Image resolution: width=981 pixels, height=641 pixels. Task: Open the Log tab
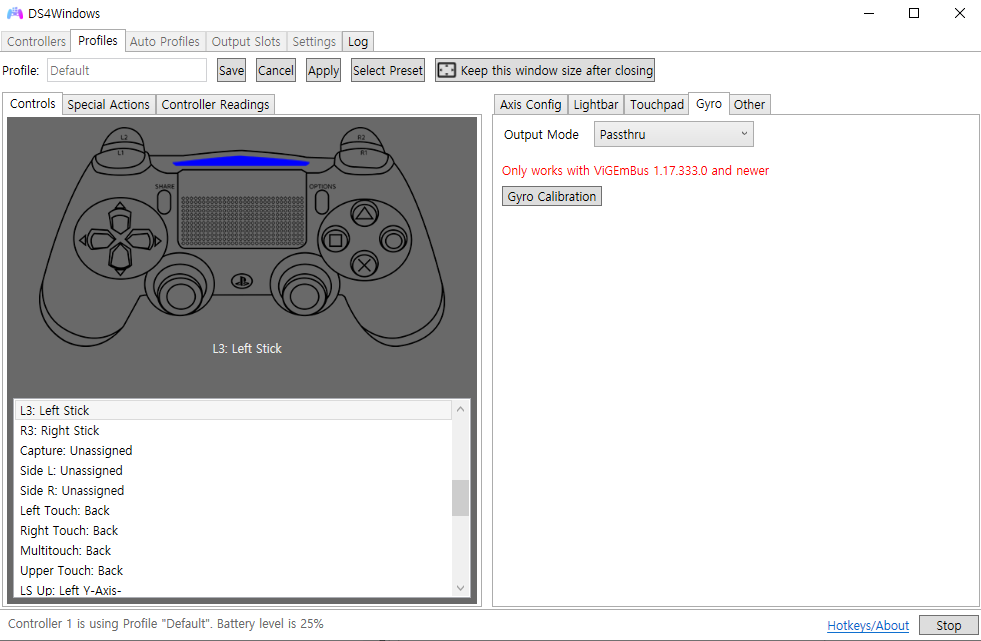(x=358, y=41)
